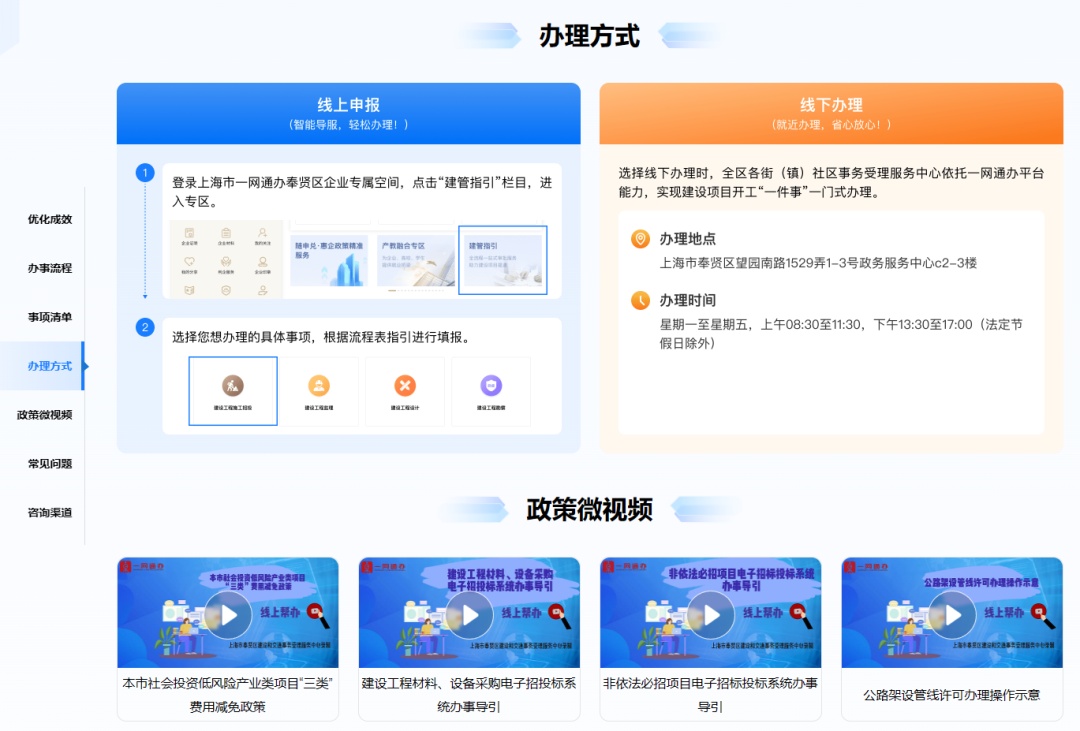Open the caption 本市社会投资低风险产业类项目"三类"费用减免政策
Screen dimensions: 1080x731
228,694
